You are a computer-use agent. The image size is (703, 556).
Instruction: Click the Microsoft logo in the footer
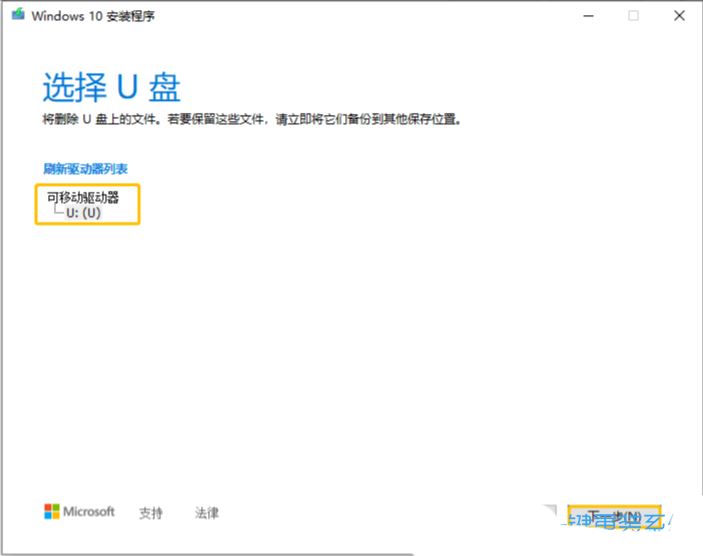point(79,512)
